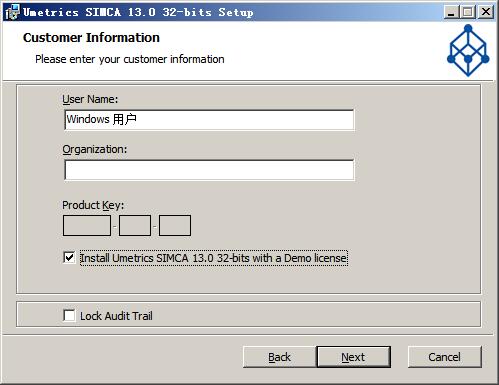Click the Umetrics cube logo
The height and width of the screenshot is (385, 499).
468,50
